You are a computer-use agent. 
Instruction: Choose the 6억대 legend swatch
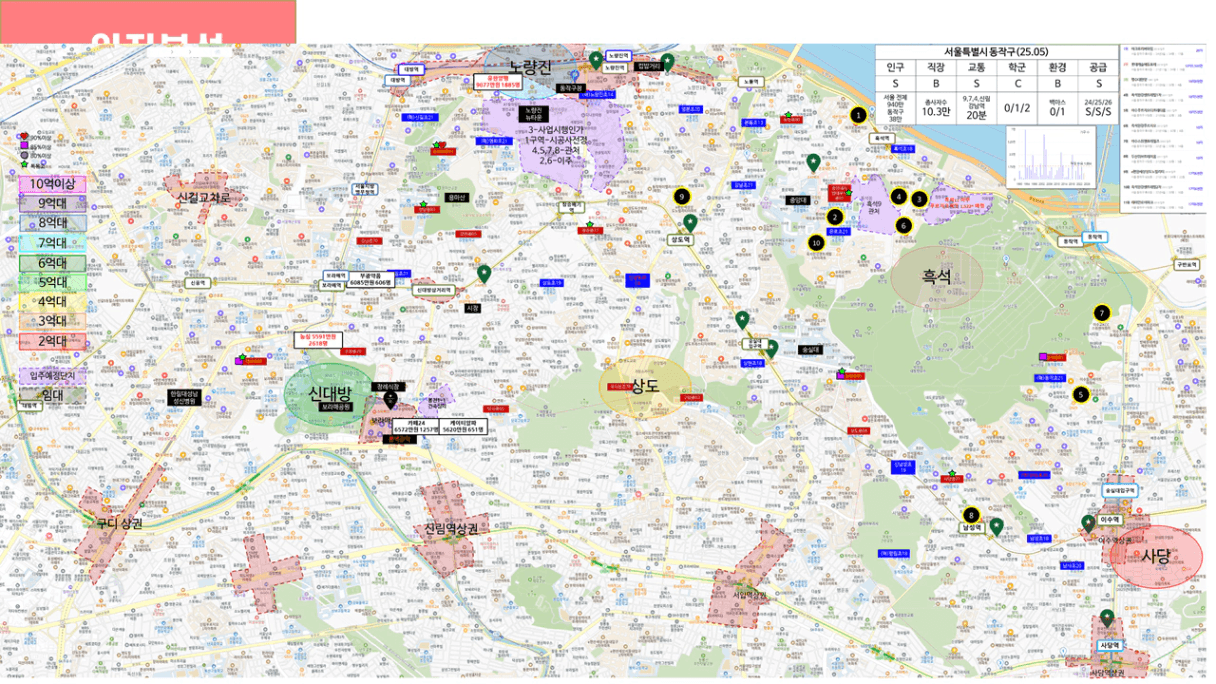52,262
